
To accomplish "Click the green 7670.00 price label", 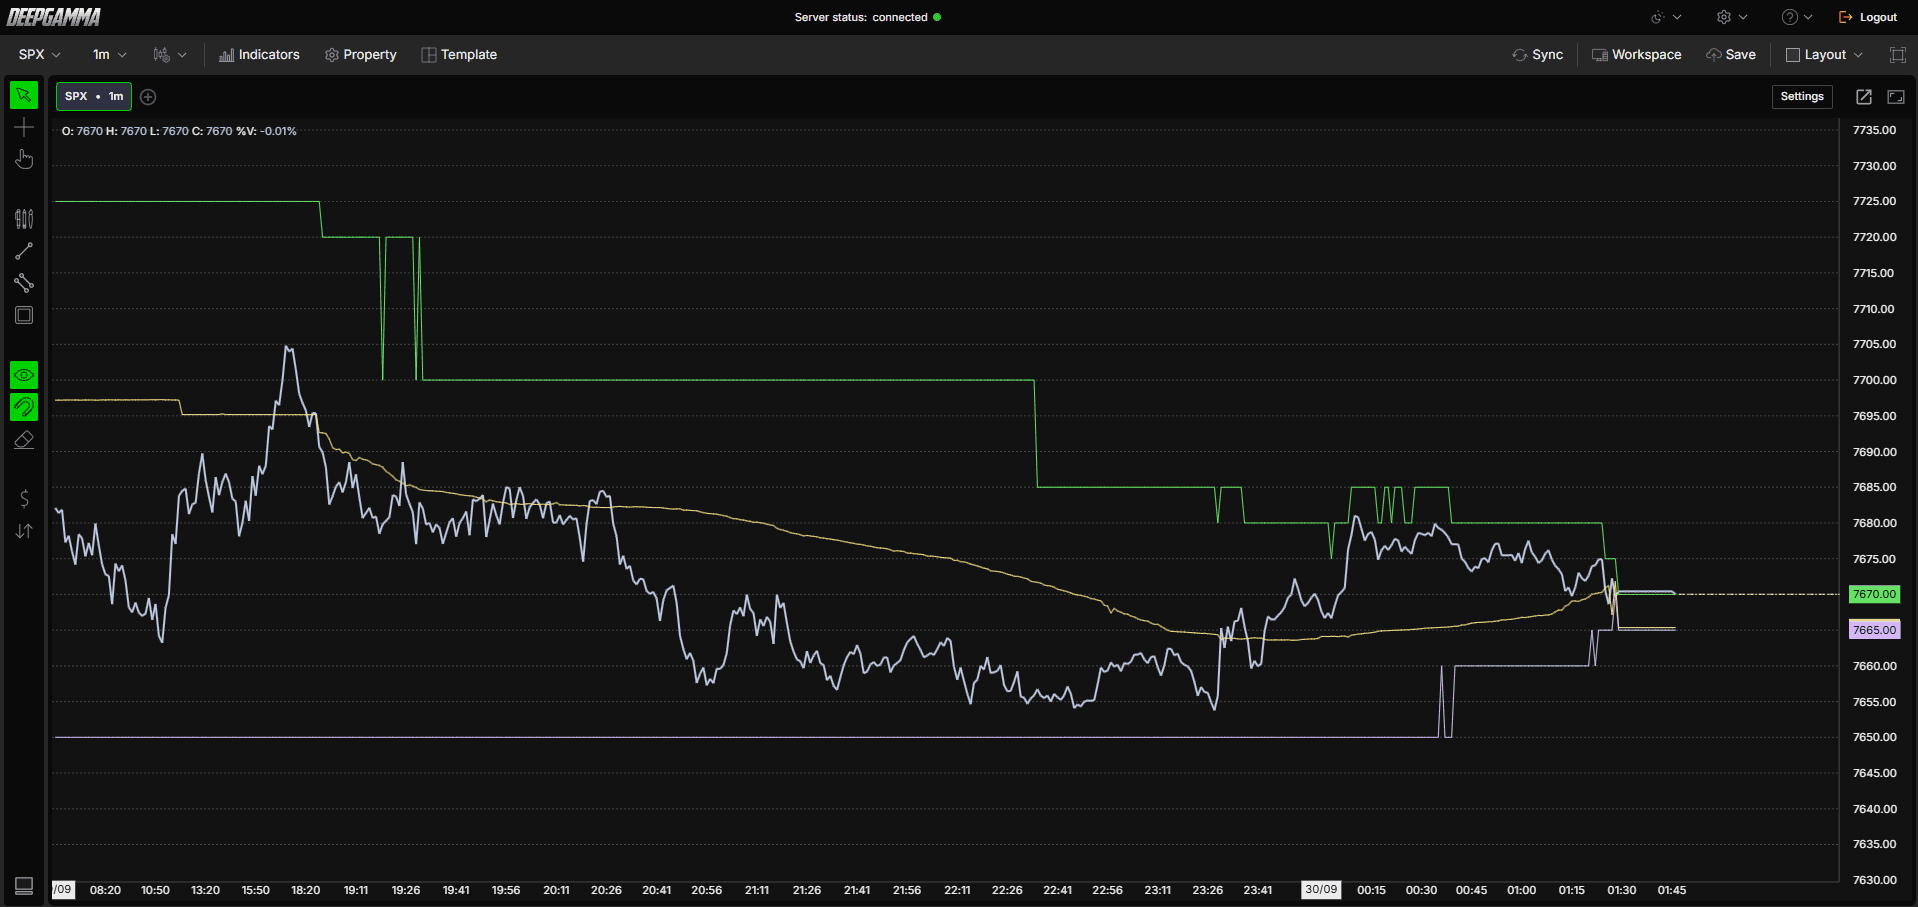I will coord(1874,594).
